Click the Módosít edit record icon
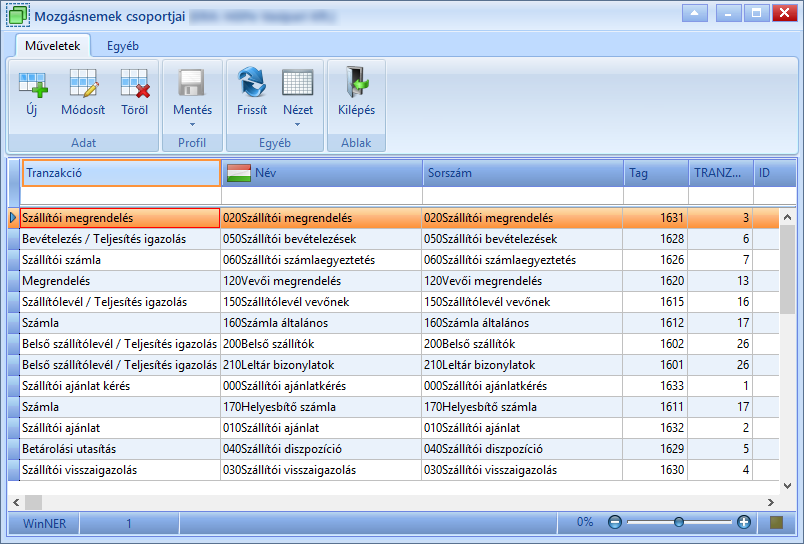The width and height of the screenshot is (804, 544). point(83,84)
